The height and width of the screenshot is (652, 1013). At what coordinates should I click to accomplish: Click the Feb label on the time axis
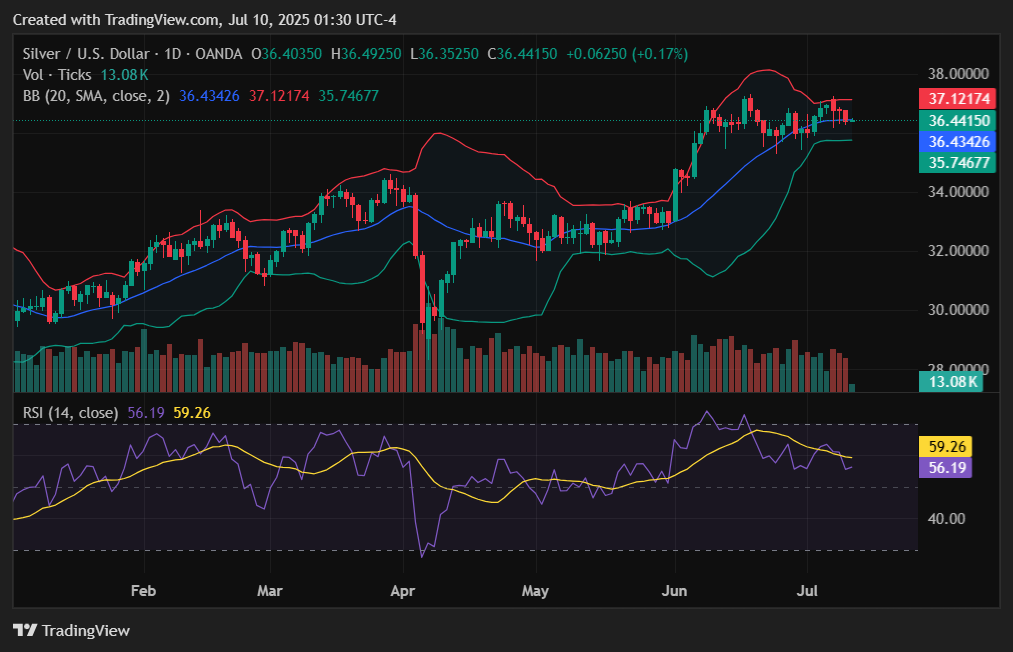pyautogui.click(x=143, y=591)
